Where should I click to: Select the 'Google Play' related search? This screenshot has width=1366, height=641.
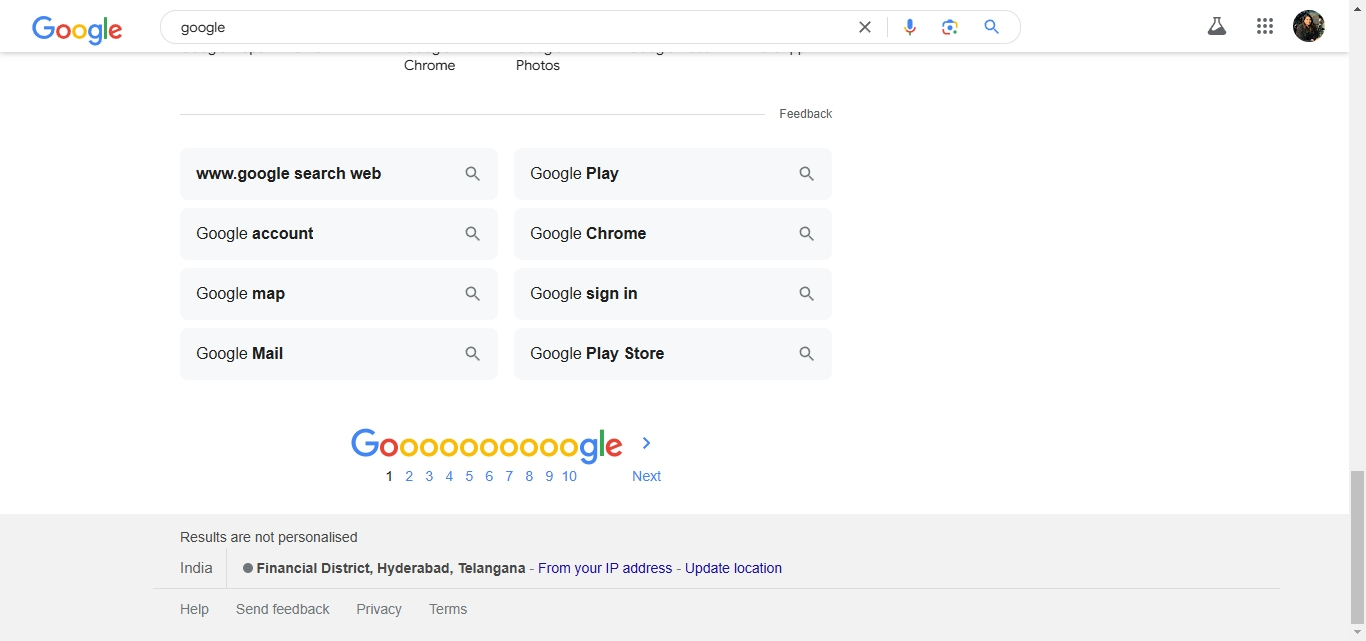pos(673,174)
